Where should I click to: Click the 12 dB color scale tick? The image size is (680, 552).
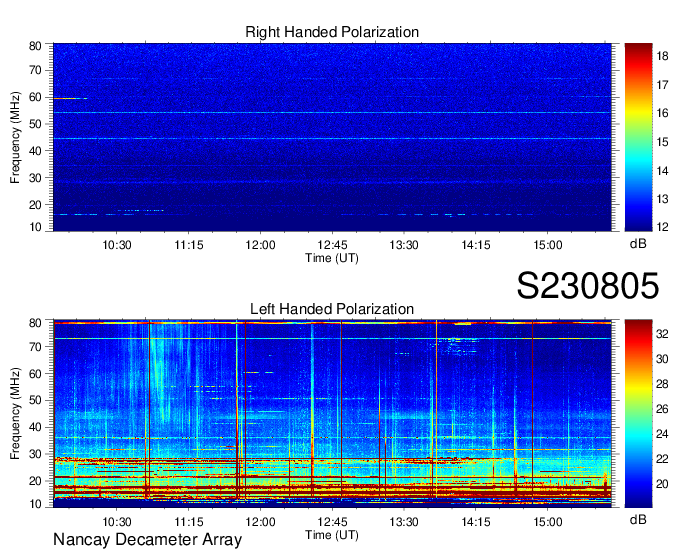(662, 227)
